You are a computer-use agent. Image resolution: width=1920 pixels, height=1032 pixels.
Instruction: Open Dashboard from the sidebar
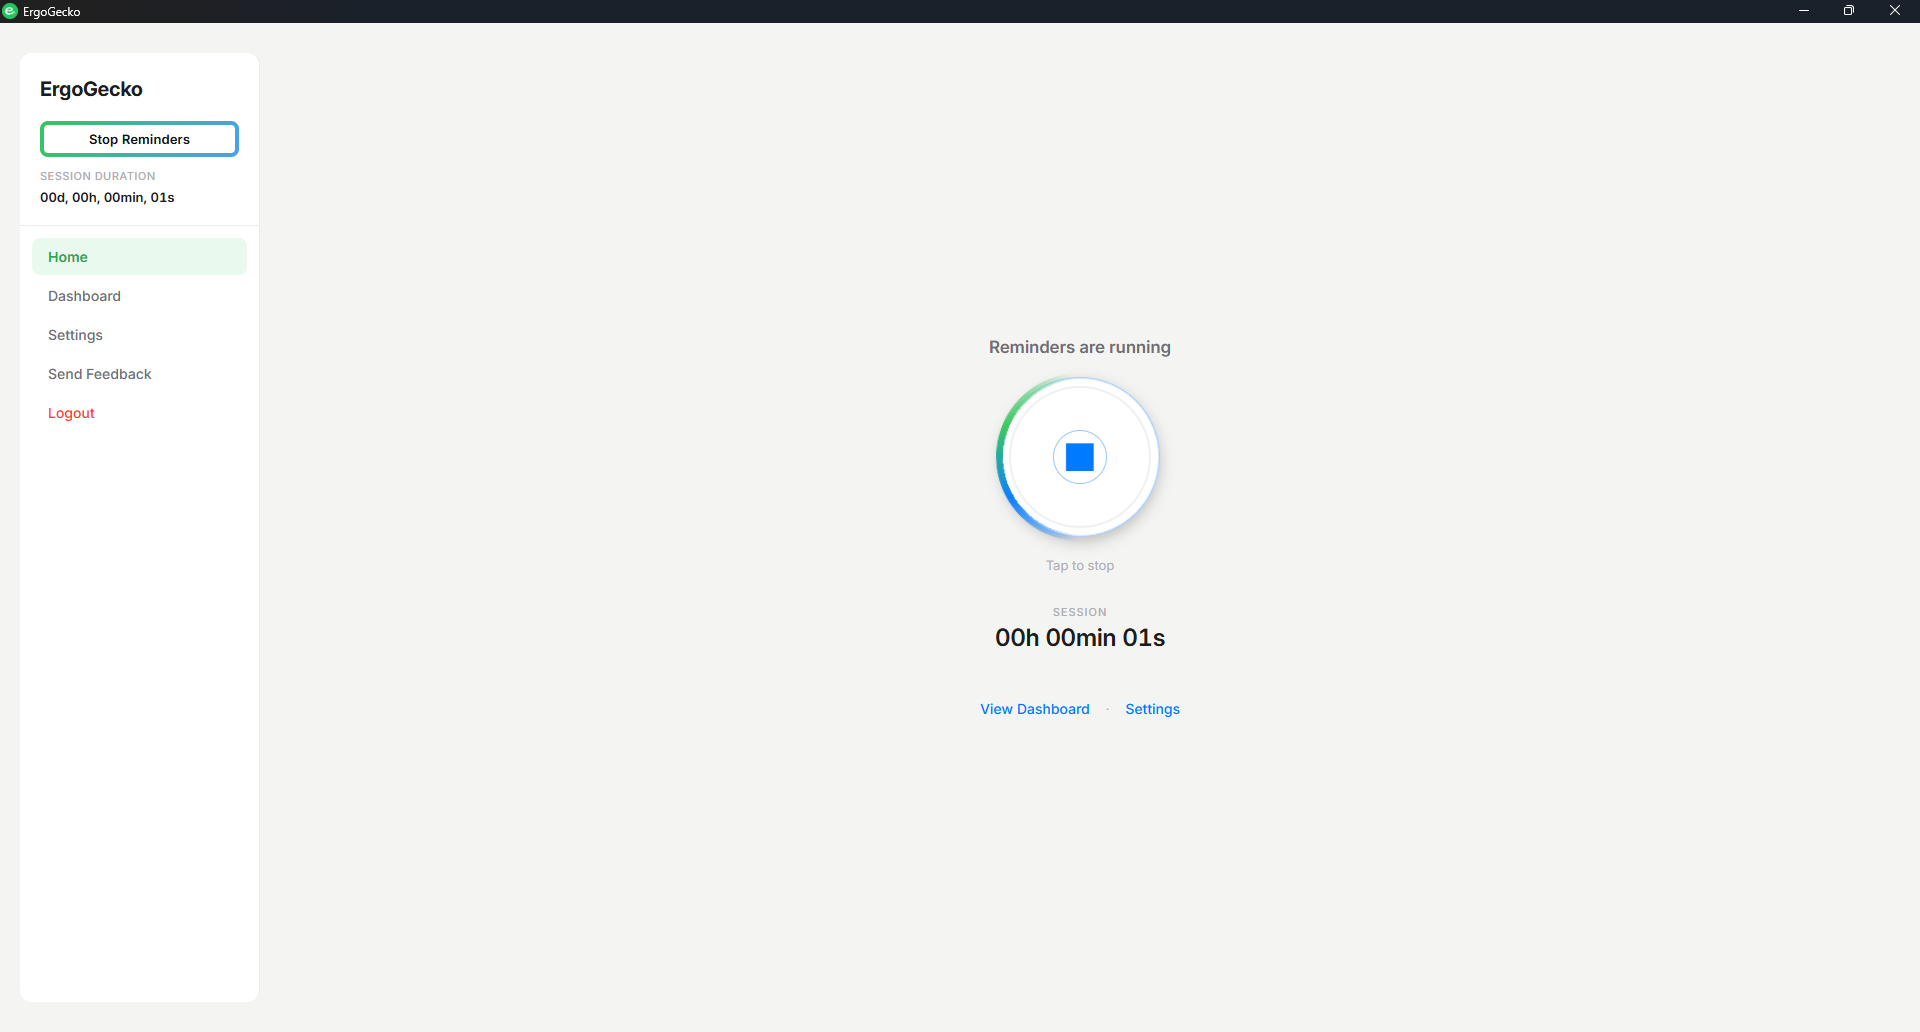click(84, 296)
